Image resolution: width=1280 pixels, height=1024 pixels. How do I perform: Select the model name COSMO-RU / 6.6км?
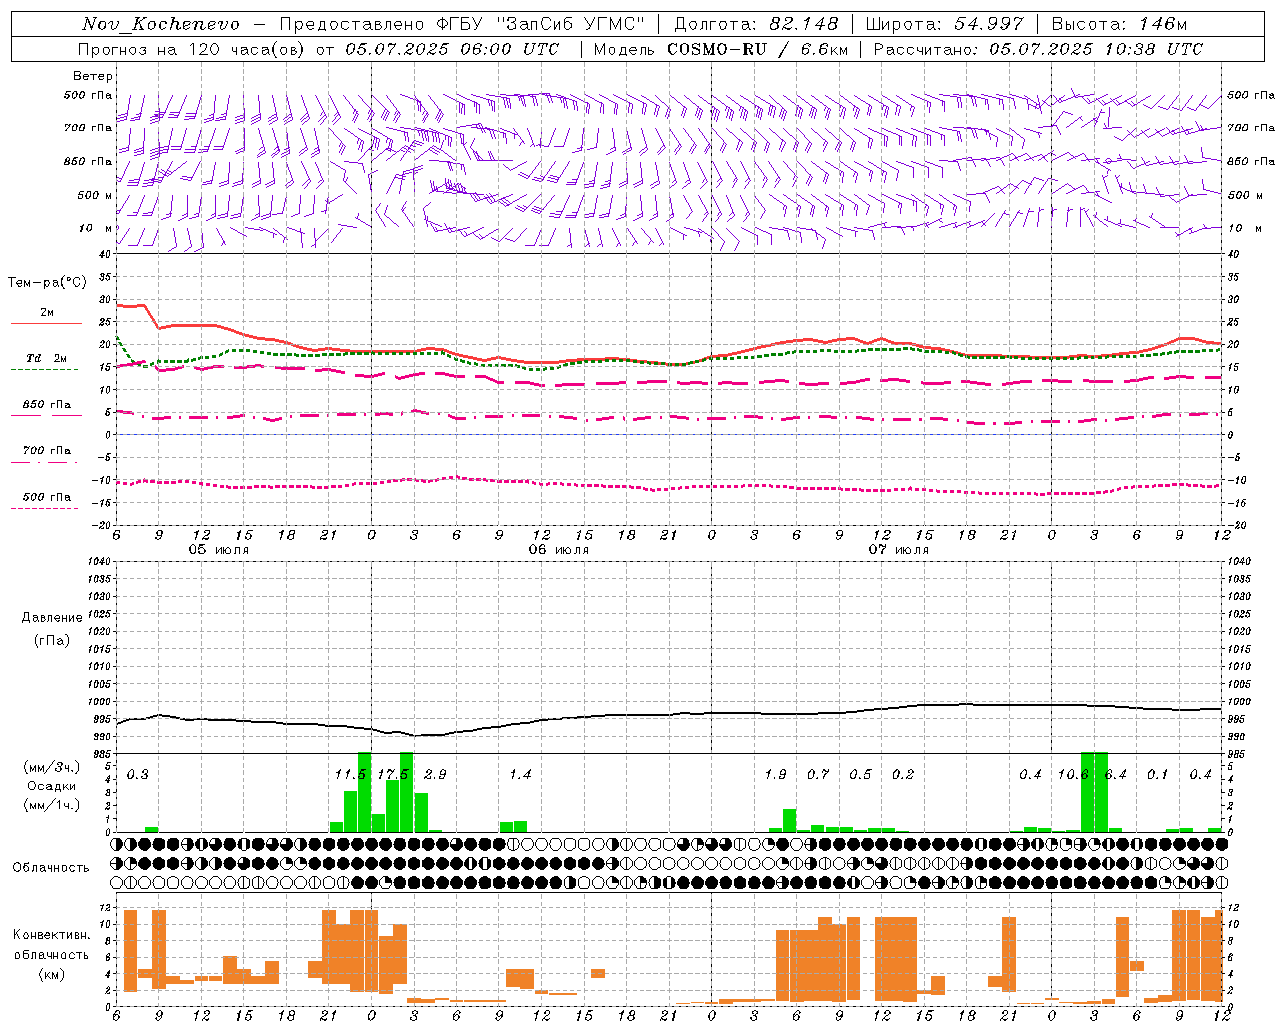coord(758,49)
